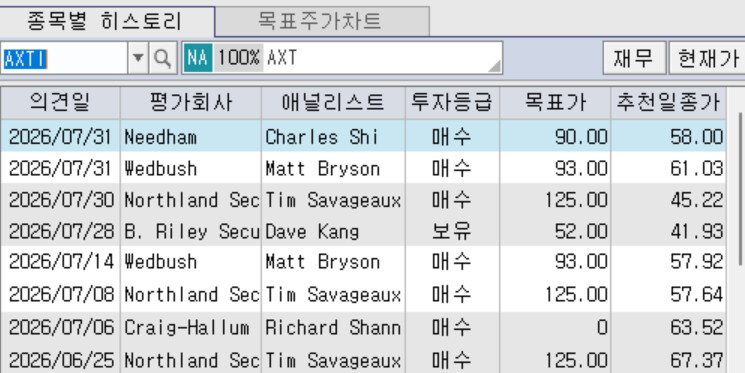Click the AXTI ticker input field
745x373 pixels.
coord(64,58)
